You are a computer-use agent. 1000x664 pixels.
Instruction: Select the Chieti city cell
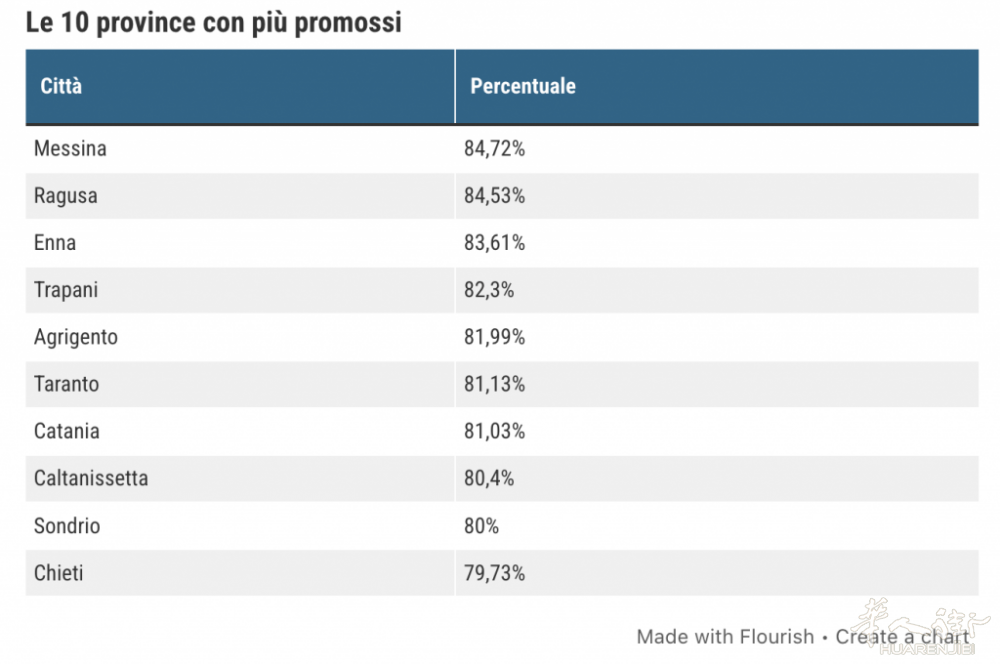click(59, 573)
